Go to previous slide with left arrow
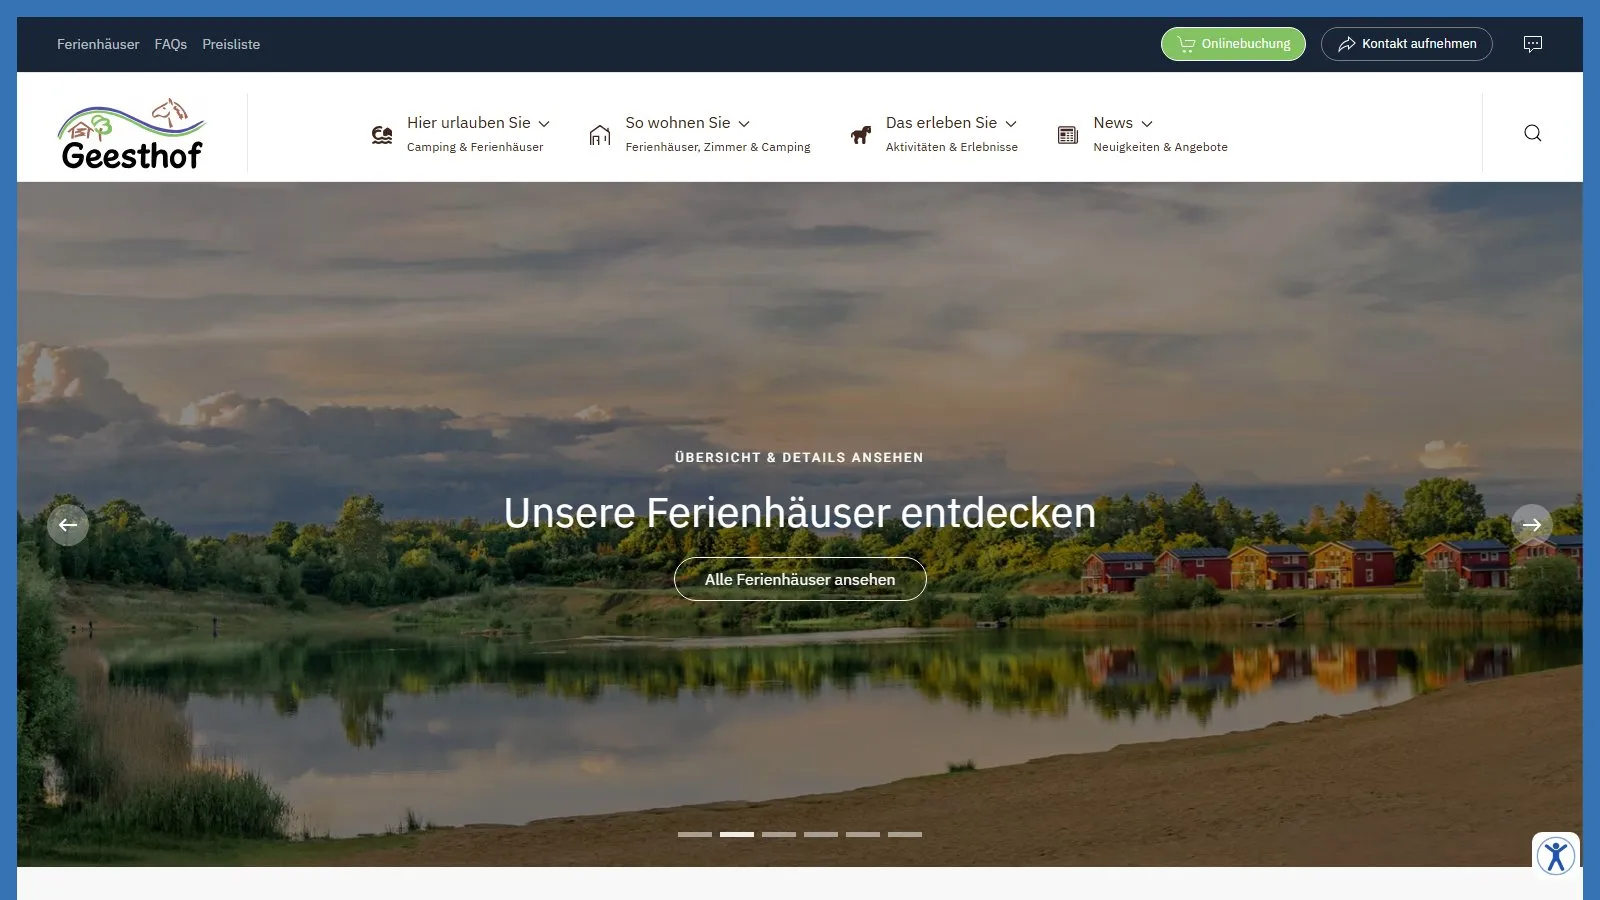The image size is (1600, 900). [68, 525]
